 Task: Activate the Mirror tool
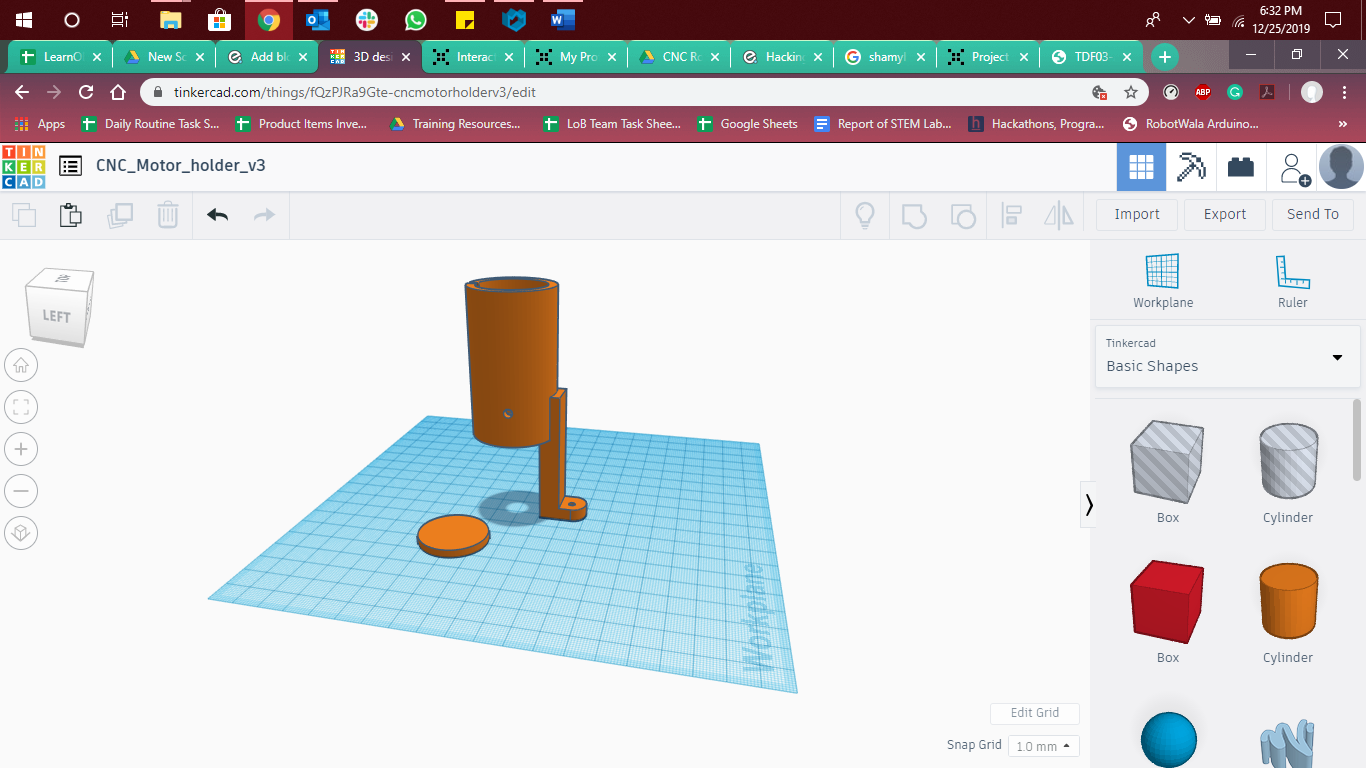pos(1058,214)
